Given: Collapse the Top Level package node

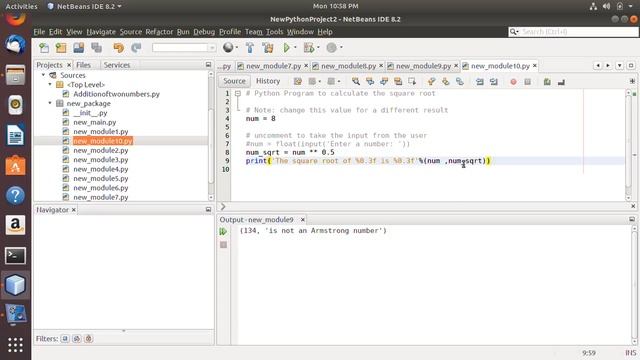Looking at the screenshot, I should point(50,84).
